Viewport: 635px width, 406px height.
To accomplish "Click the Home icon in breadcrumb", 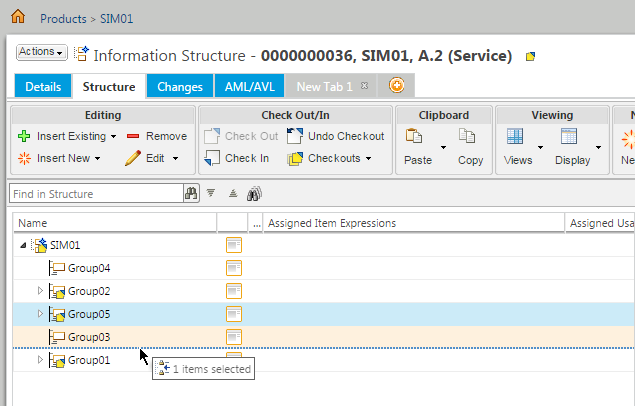I will (18, 17).
